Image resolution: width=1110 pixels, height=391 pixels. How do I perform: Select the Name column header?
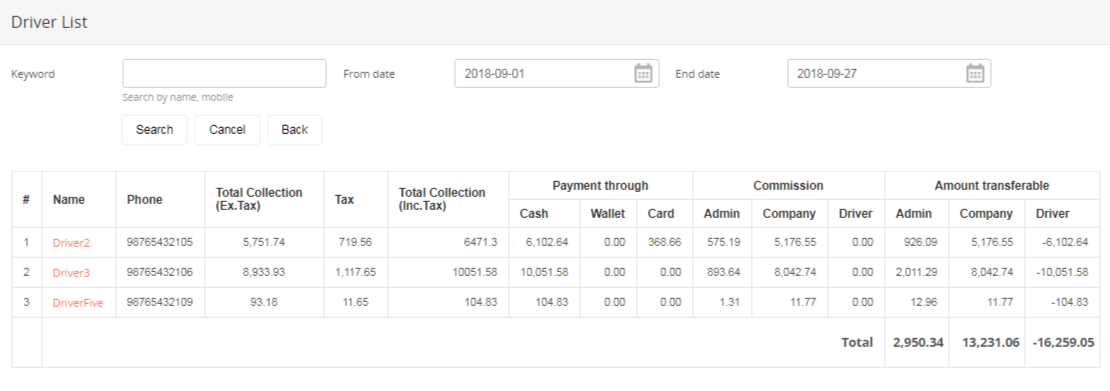[x=69, y=200]
